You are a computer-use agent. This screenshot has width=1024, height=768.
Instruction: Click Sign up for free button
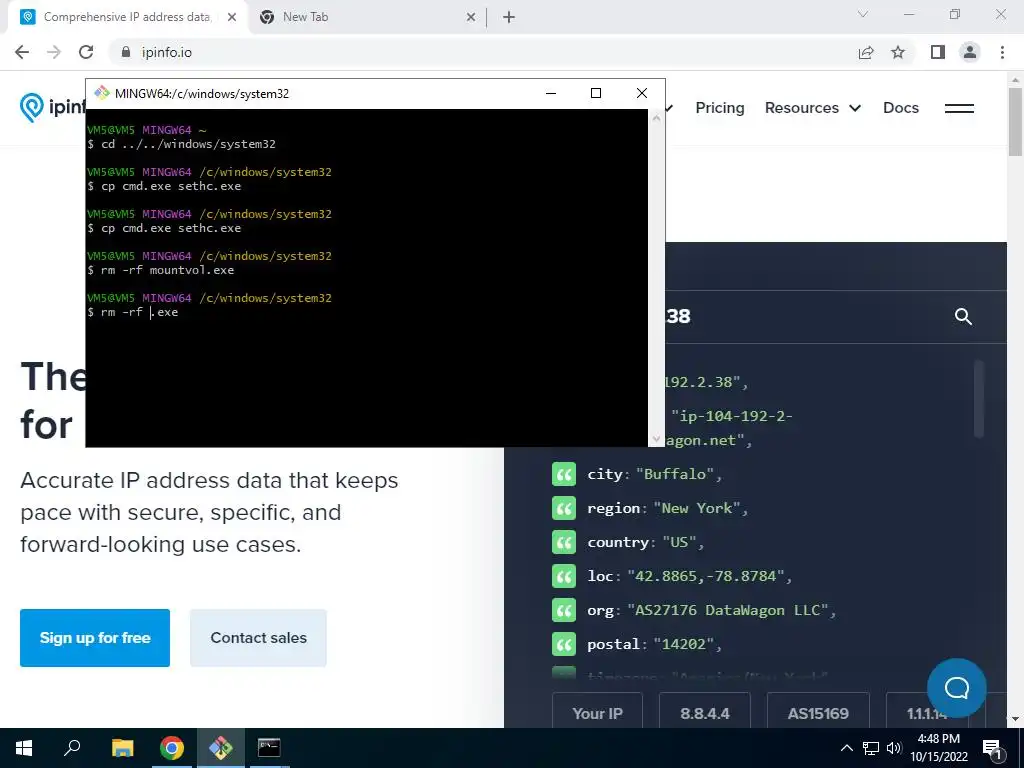coord(95,638)
